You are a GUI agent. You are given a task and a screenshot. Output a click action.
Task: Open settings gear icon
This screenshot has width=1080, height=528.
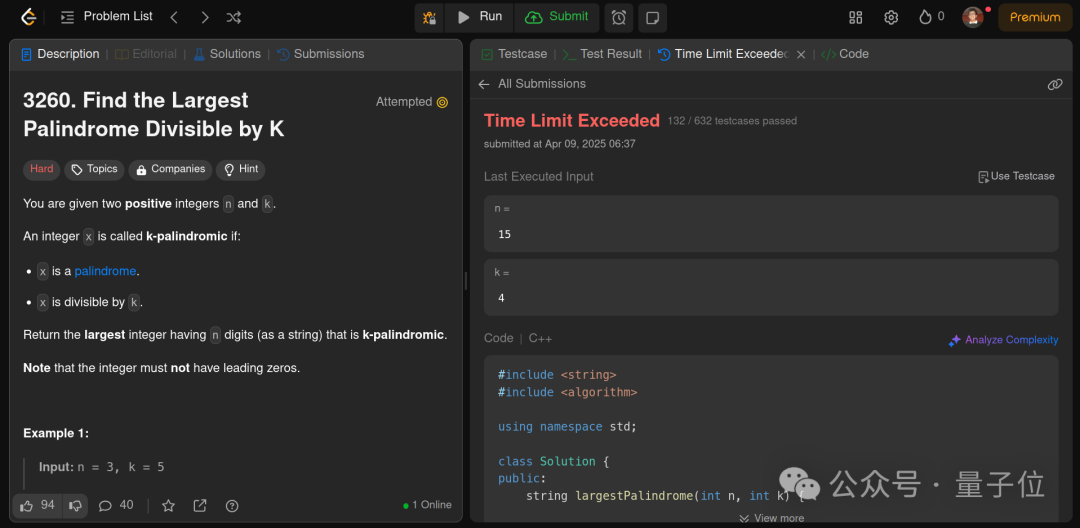pos(891,17)
